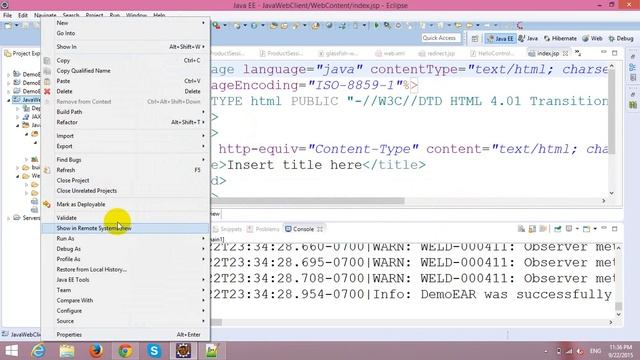Click the Pin Console icon

pos(558,229)
